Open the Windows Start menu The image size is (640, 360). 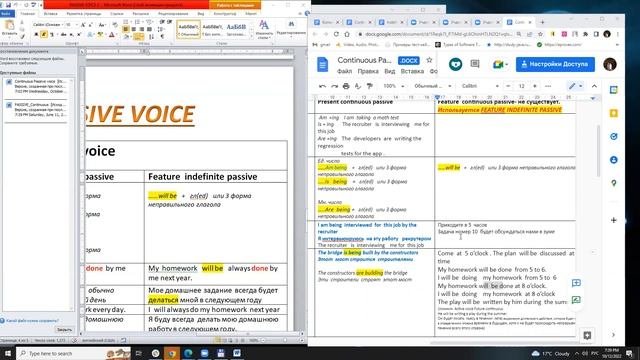[x=7, y=353]
